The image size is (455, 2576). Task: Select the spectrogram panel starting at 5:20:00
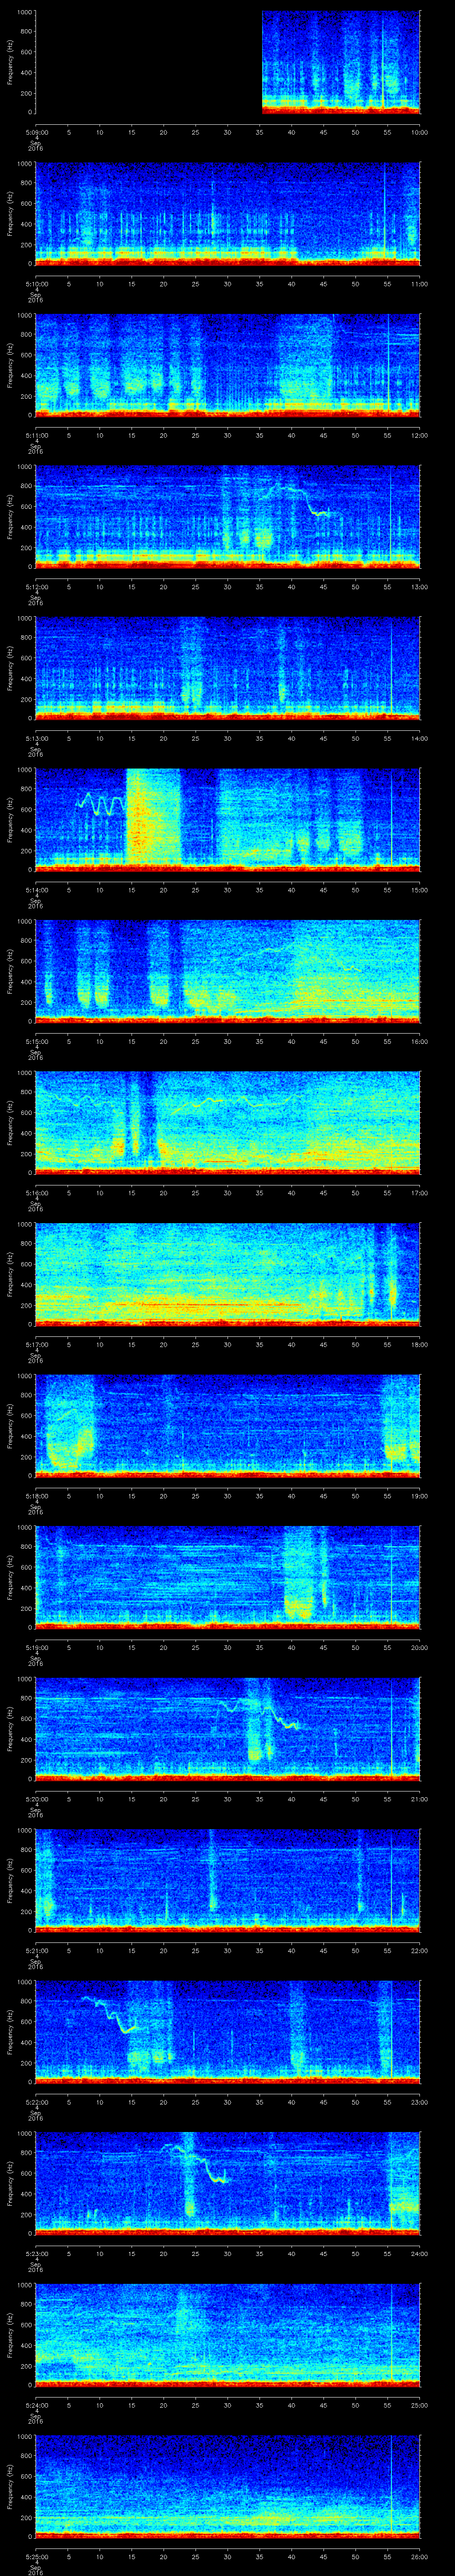(x=228, y=1728)
